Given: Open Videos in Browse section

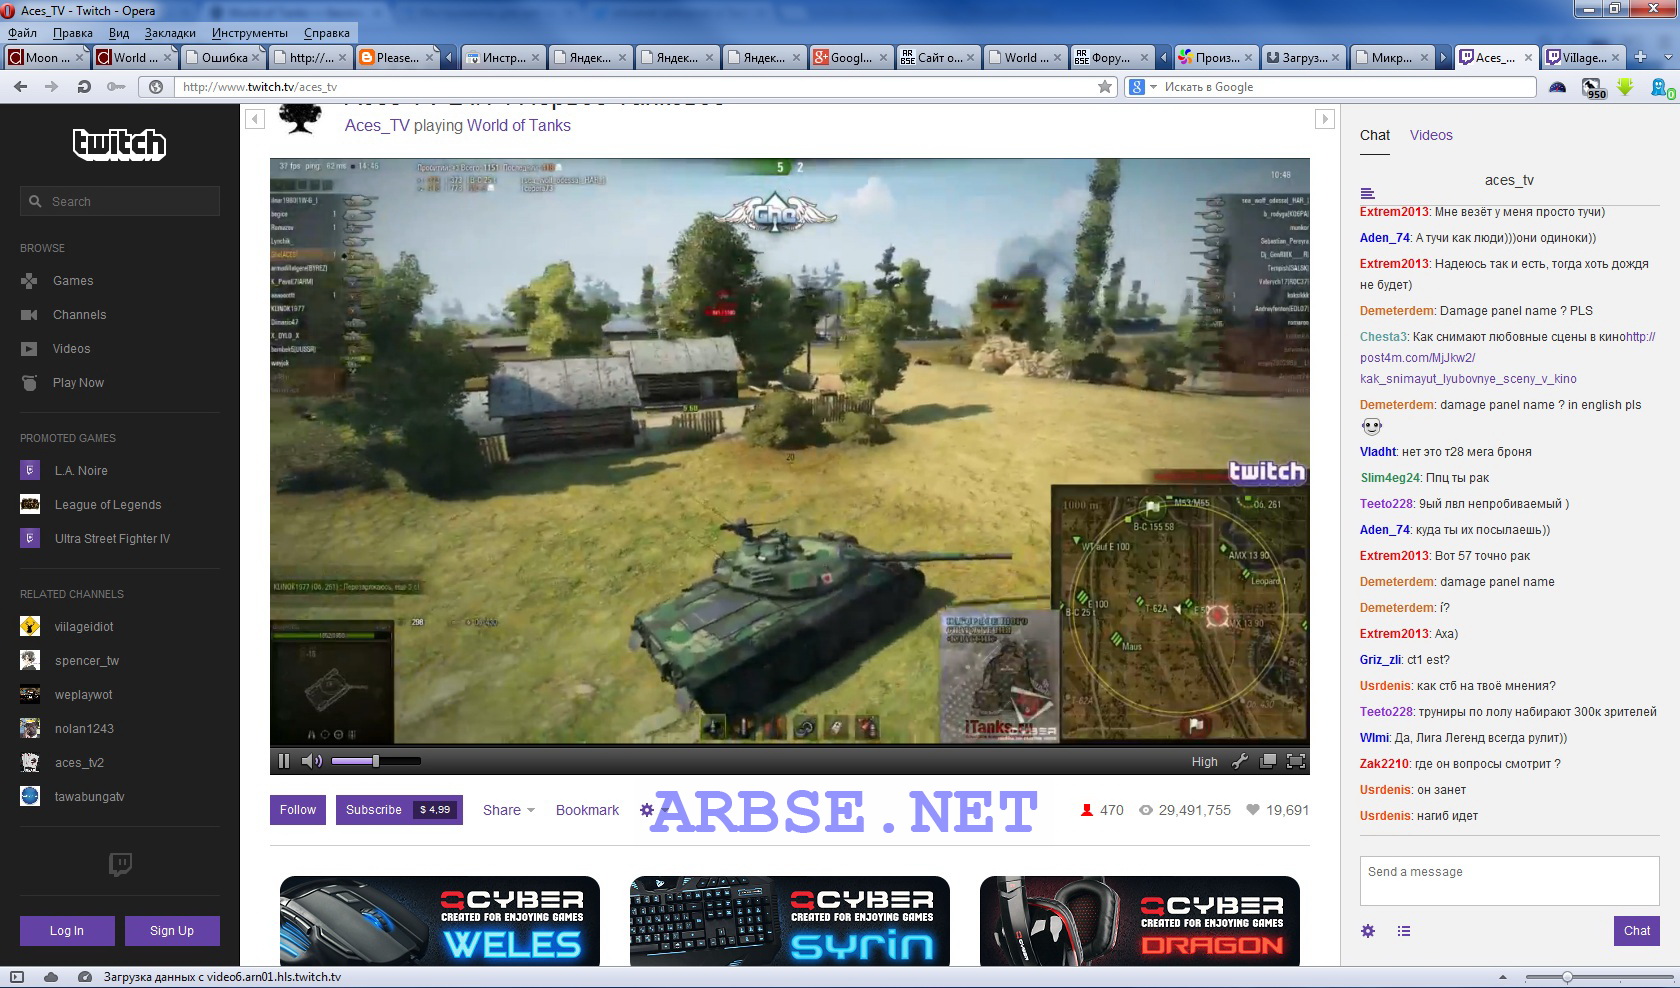Looking at the screenshot, I should point(71,349).
